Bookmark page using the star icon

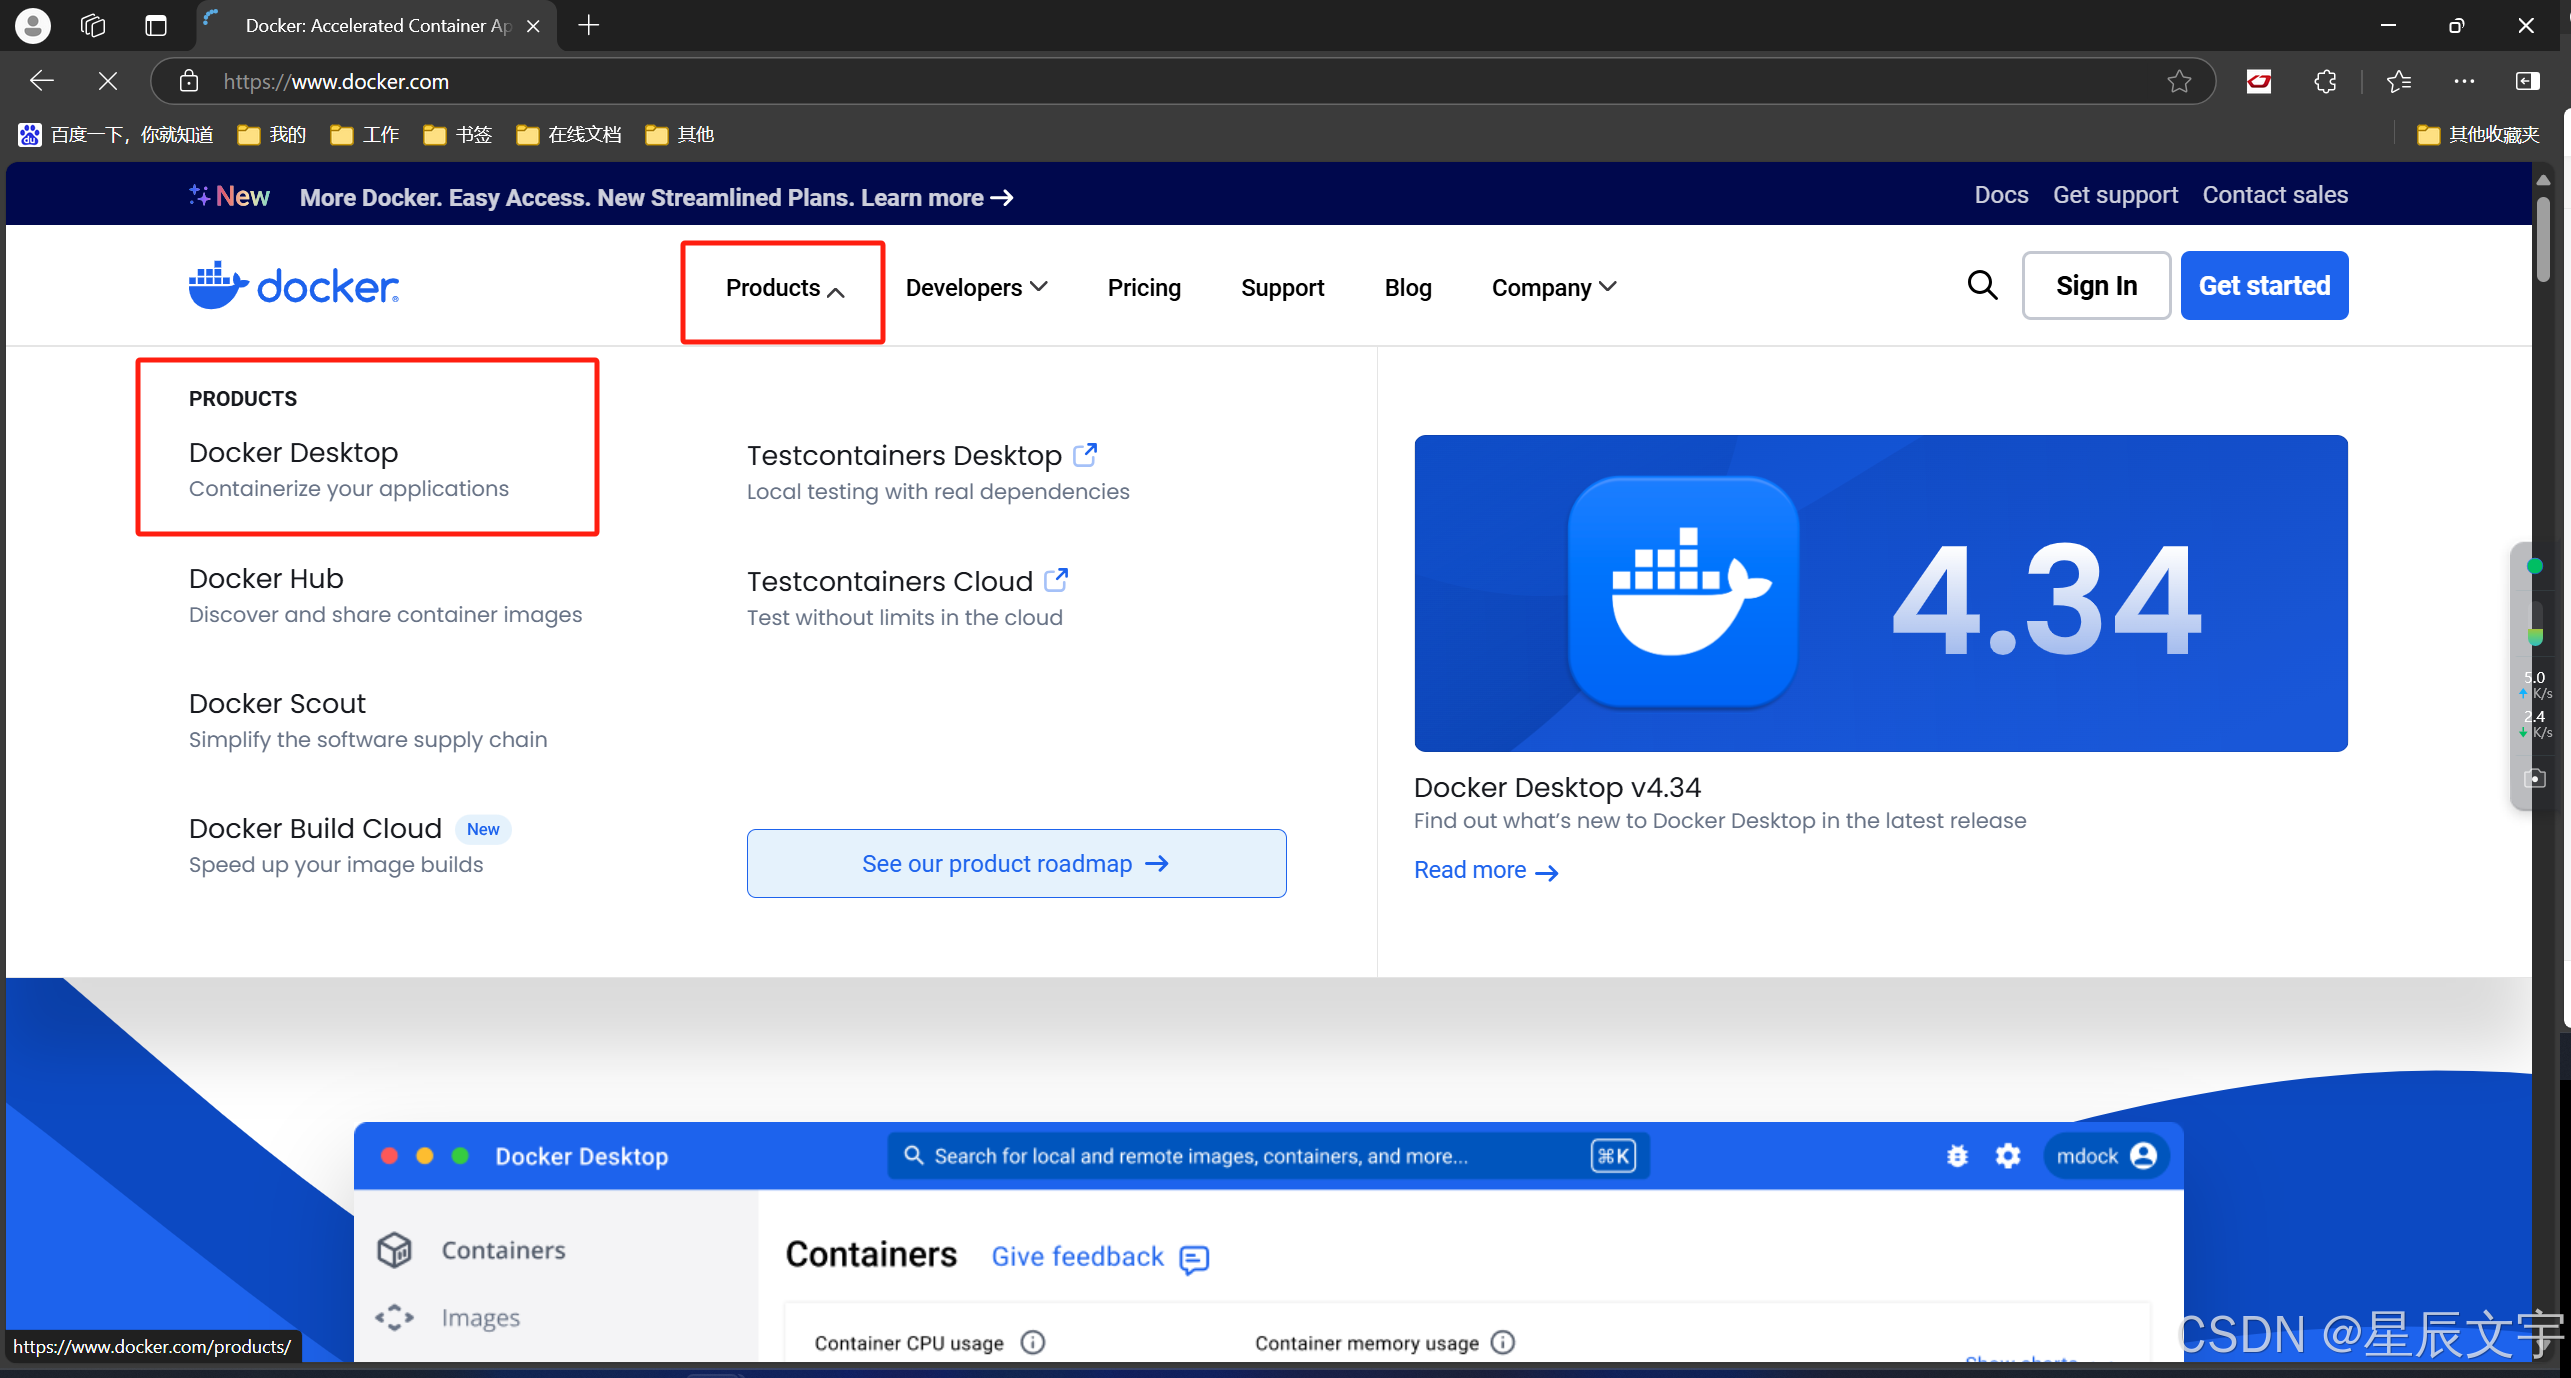point(2179,82)
